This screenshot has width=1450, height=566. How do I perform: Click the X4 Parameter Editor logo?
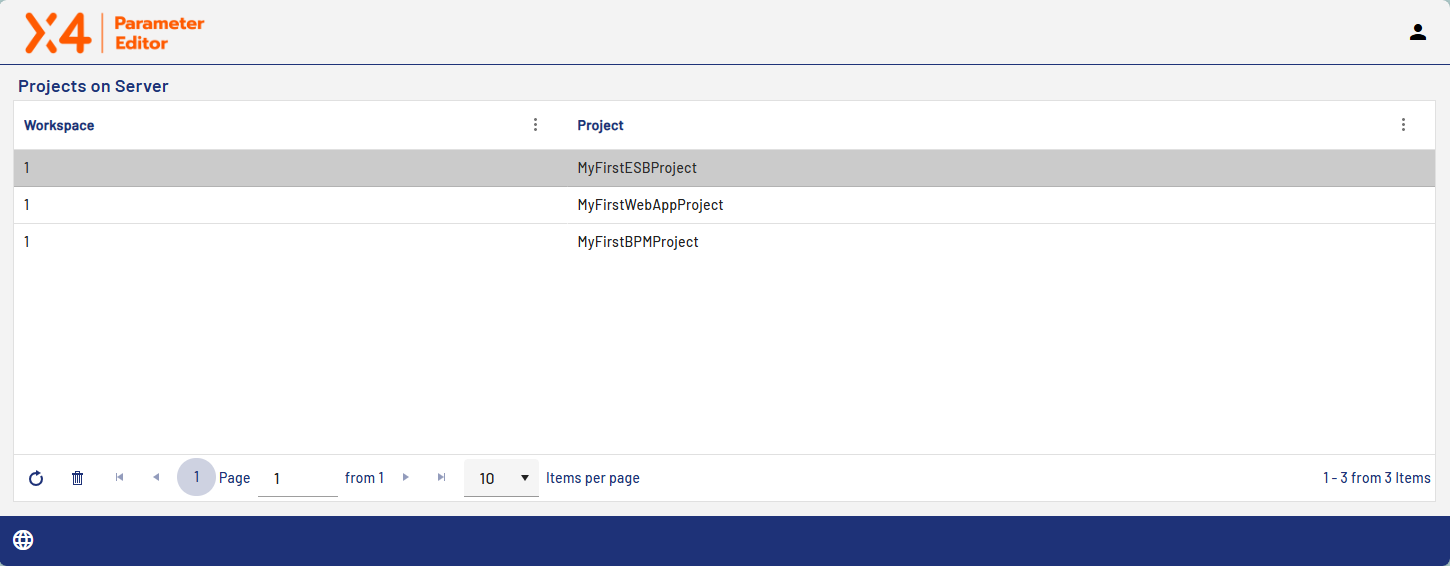[x=114, y=33]
